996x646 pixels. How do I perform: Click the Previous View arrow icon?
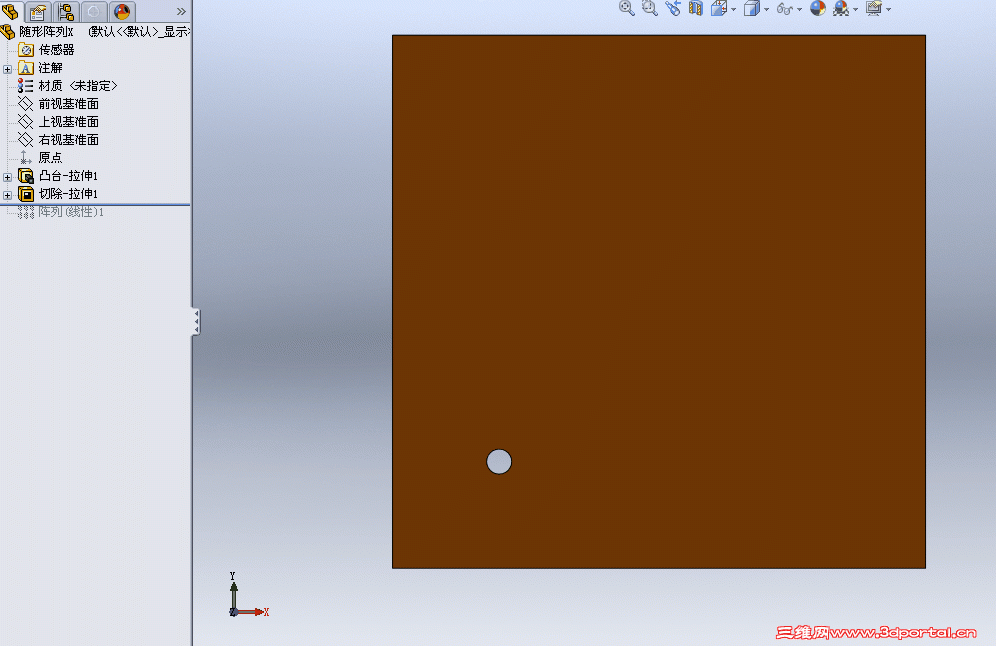pos(672,8)
